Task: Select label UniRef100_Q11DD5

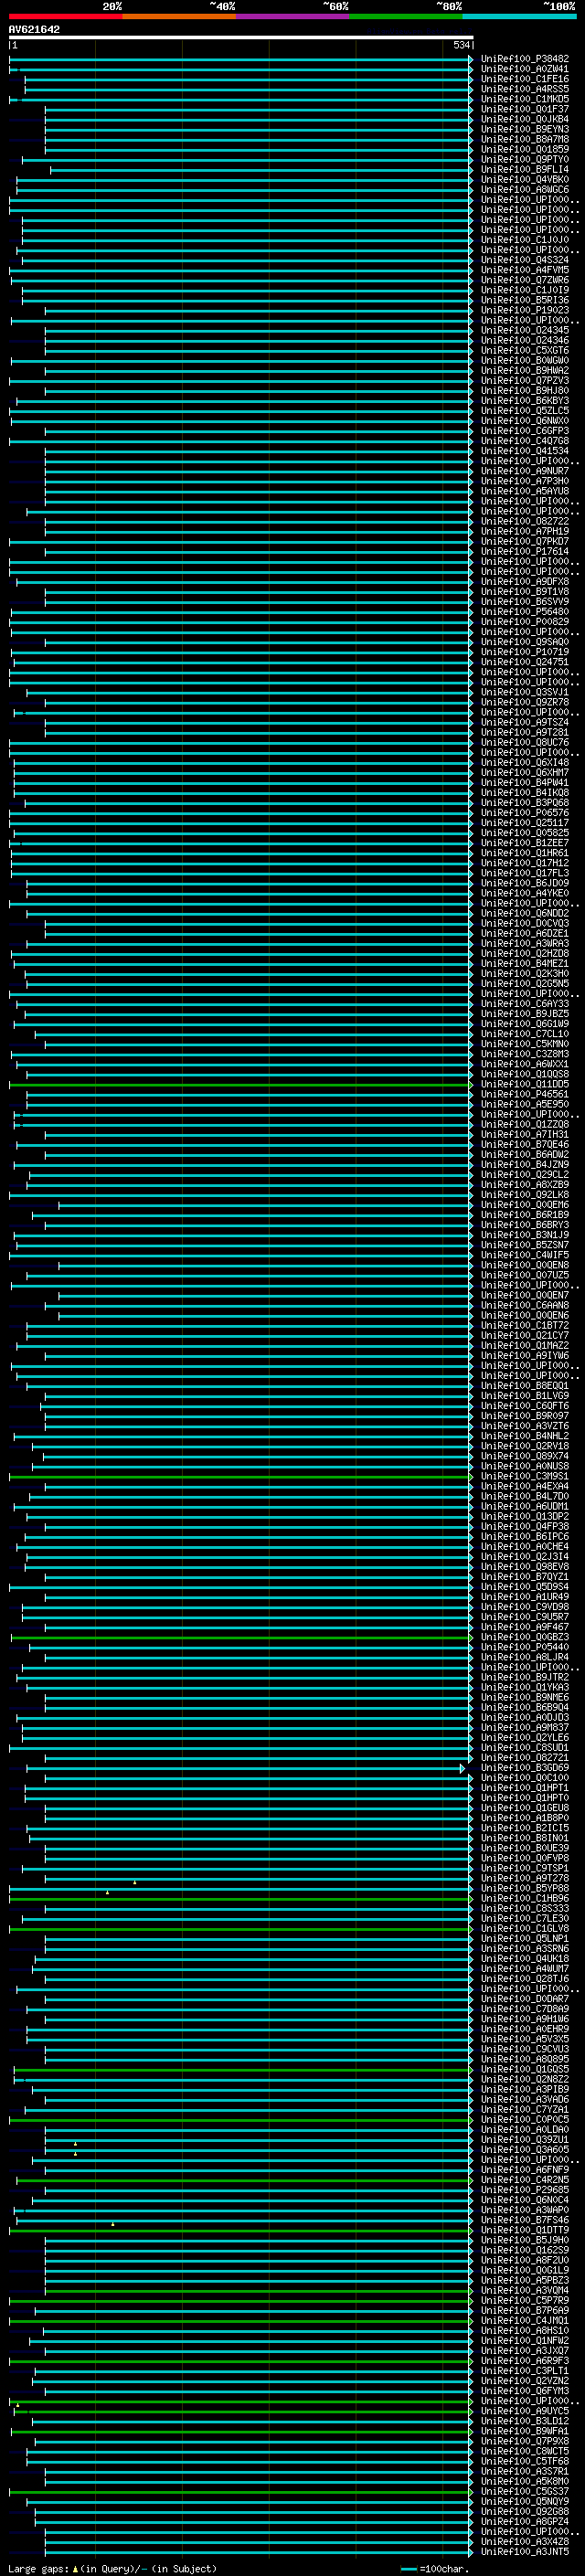Action: coord(525,1085)
